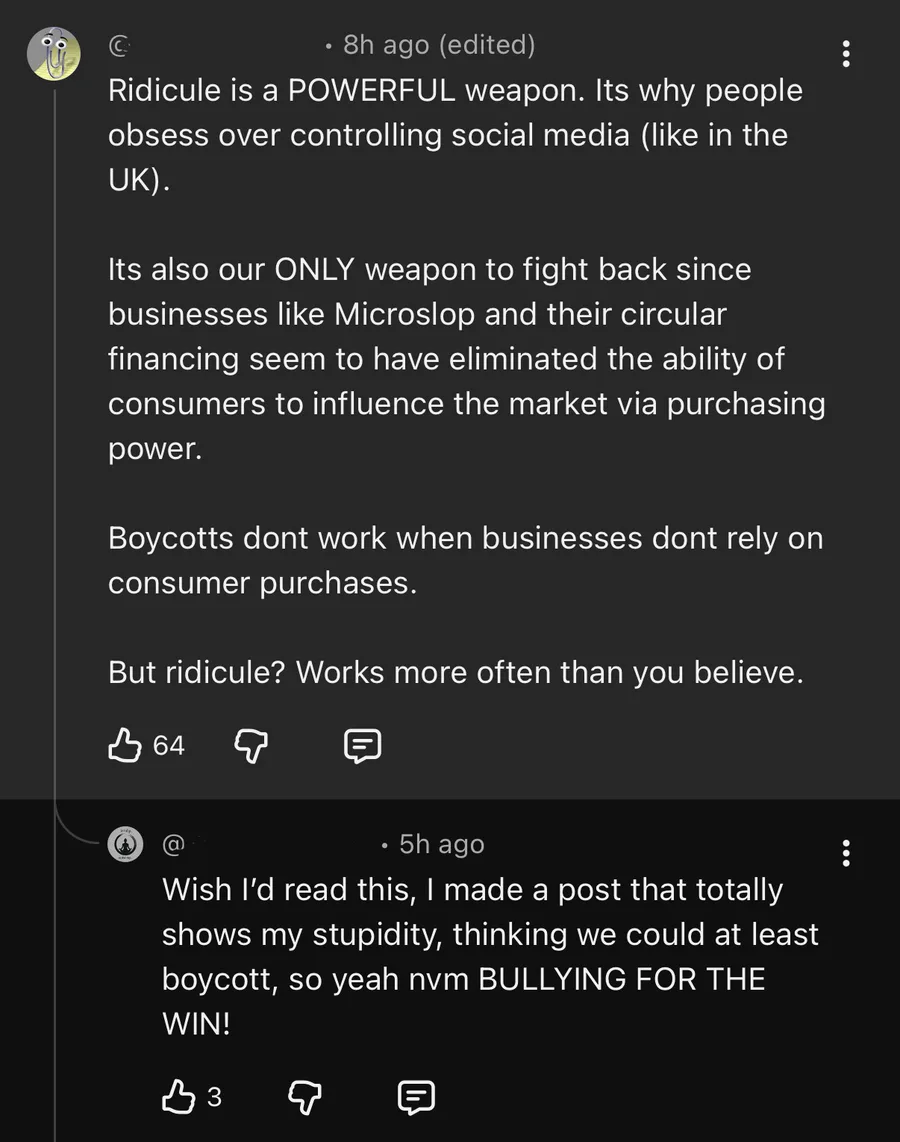Reply to the 5h ago comment
This screenshot has width=900, height=1142.
pyautogui.click(x=416, y=1098)
